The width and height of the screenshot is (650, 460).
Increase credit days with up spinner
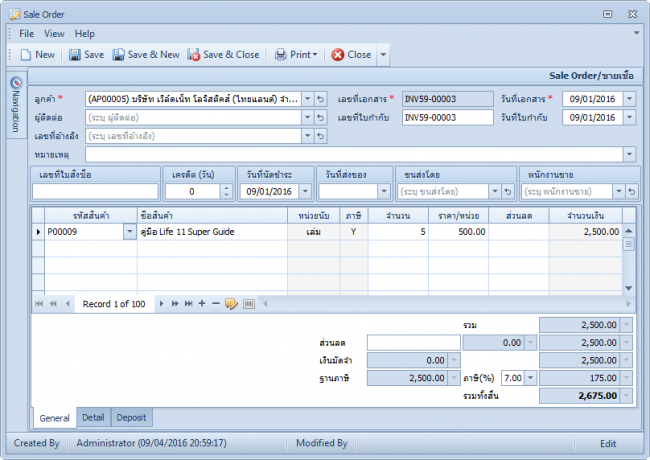pyautogui.click(x=226, y=188)
